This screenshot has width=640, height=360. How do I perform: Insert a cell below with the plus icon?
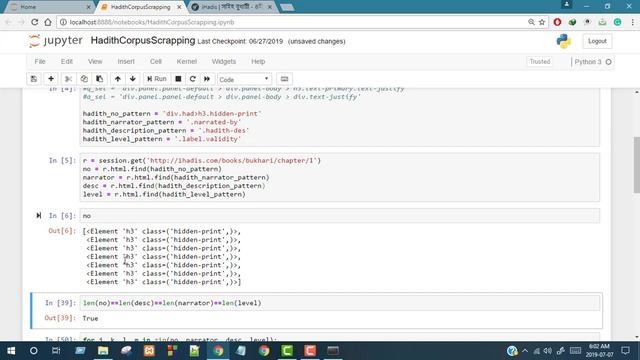click(x=51, y=79)
